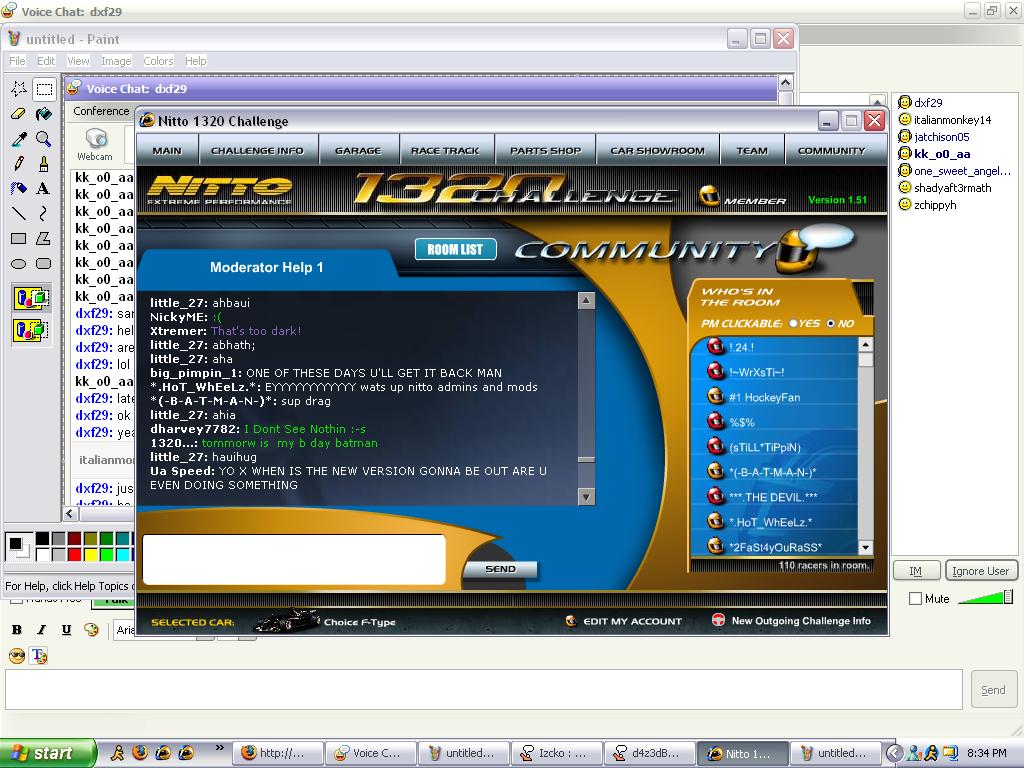Click the text font style icon
This screenshot has height=768, width=1024.
[39, 656]
